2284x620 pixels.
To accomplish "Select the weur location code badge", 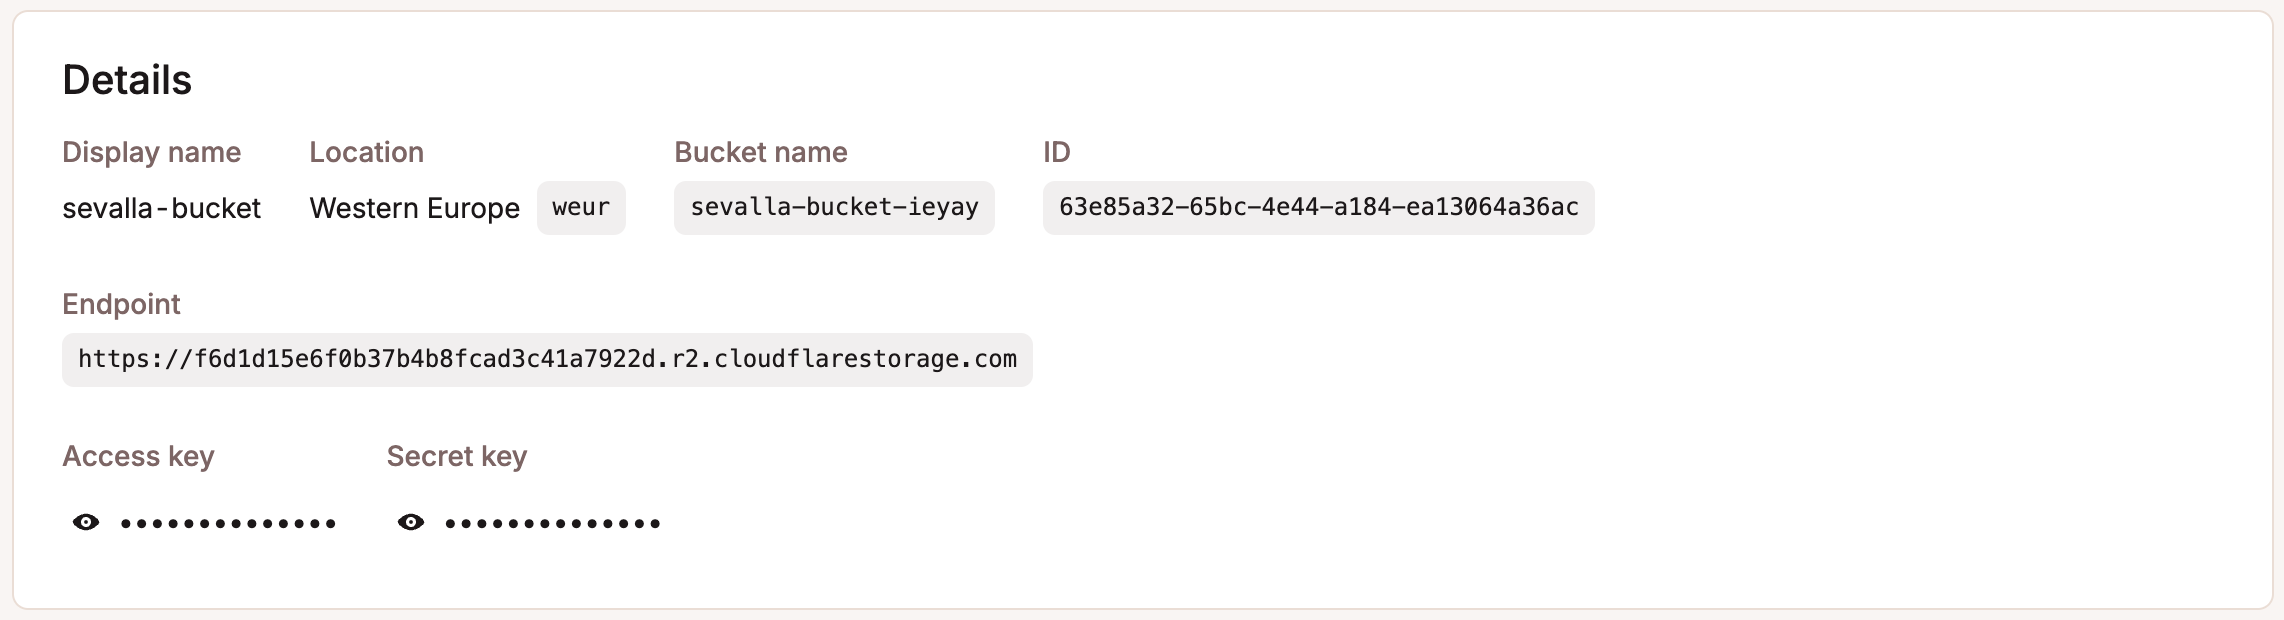I will [580, 208].
